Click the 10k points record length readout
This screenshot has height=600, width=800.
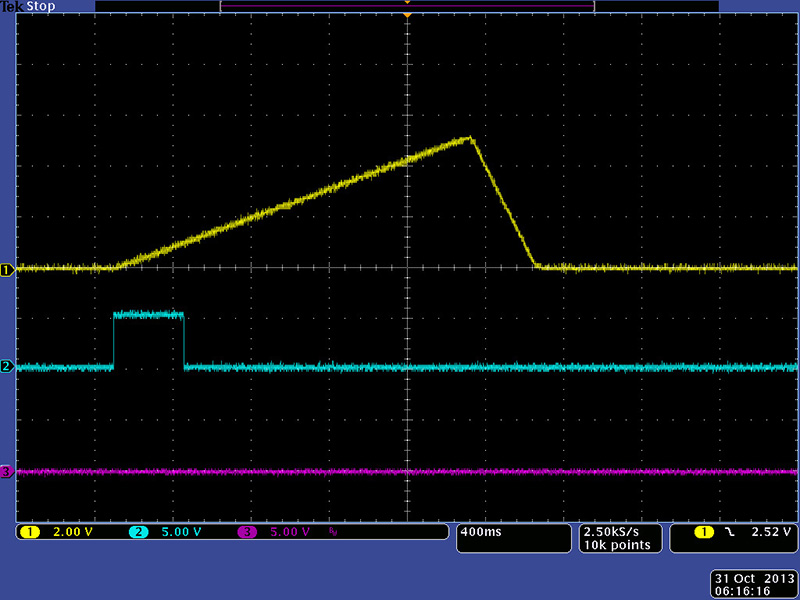(x=617, y=545)
